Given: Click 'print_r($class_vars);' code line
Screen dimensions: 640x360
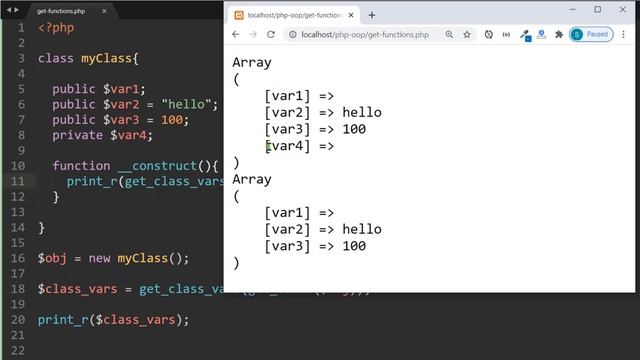Looking at the screenshot, I should click(x=113, y=320).
